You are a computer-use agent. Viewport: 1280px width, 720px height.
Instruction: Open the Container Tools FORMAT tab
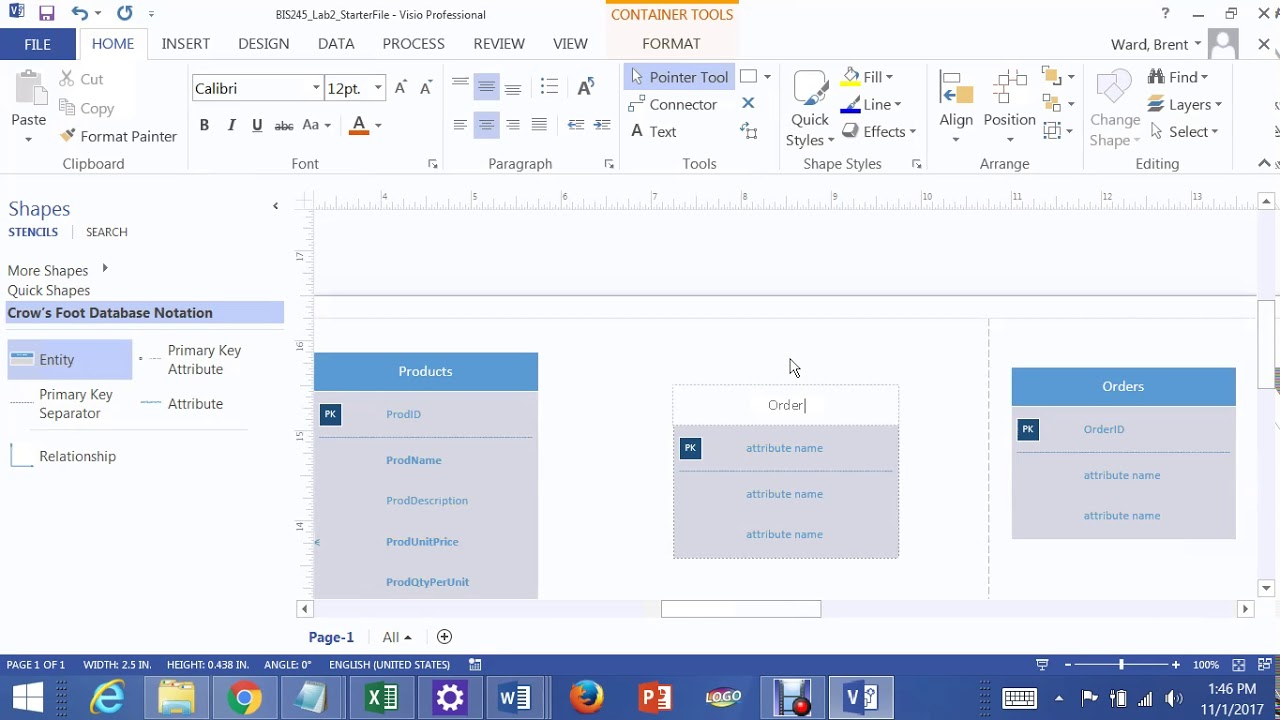point(671,43)
